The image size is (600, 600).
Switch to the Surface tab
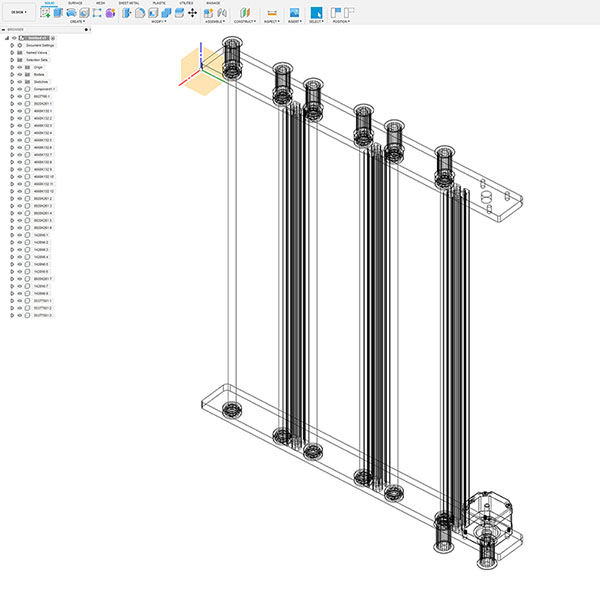point(75,3)
